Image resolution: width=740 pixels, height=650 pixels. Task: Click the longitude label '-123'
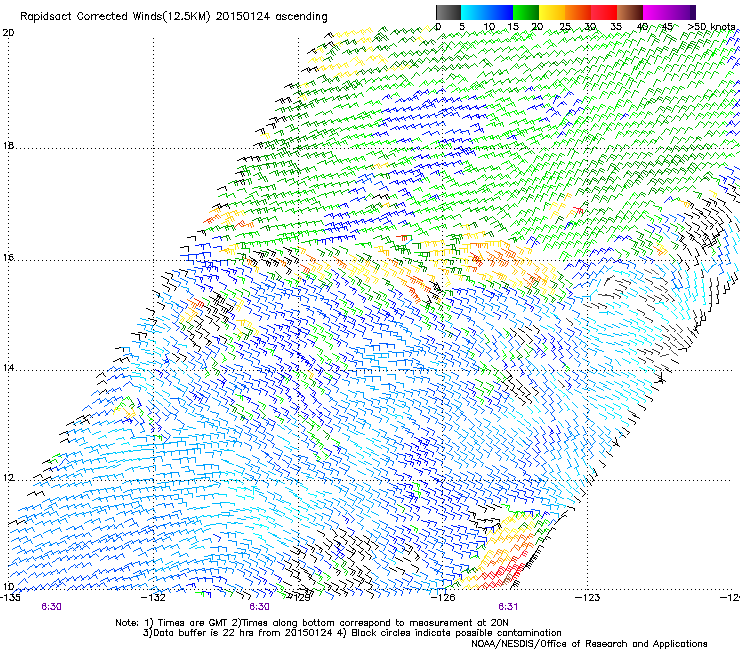[x=587, y=598]
